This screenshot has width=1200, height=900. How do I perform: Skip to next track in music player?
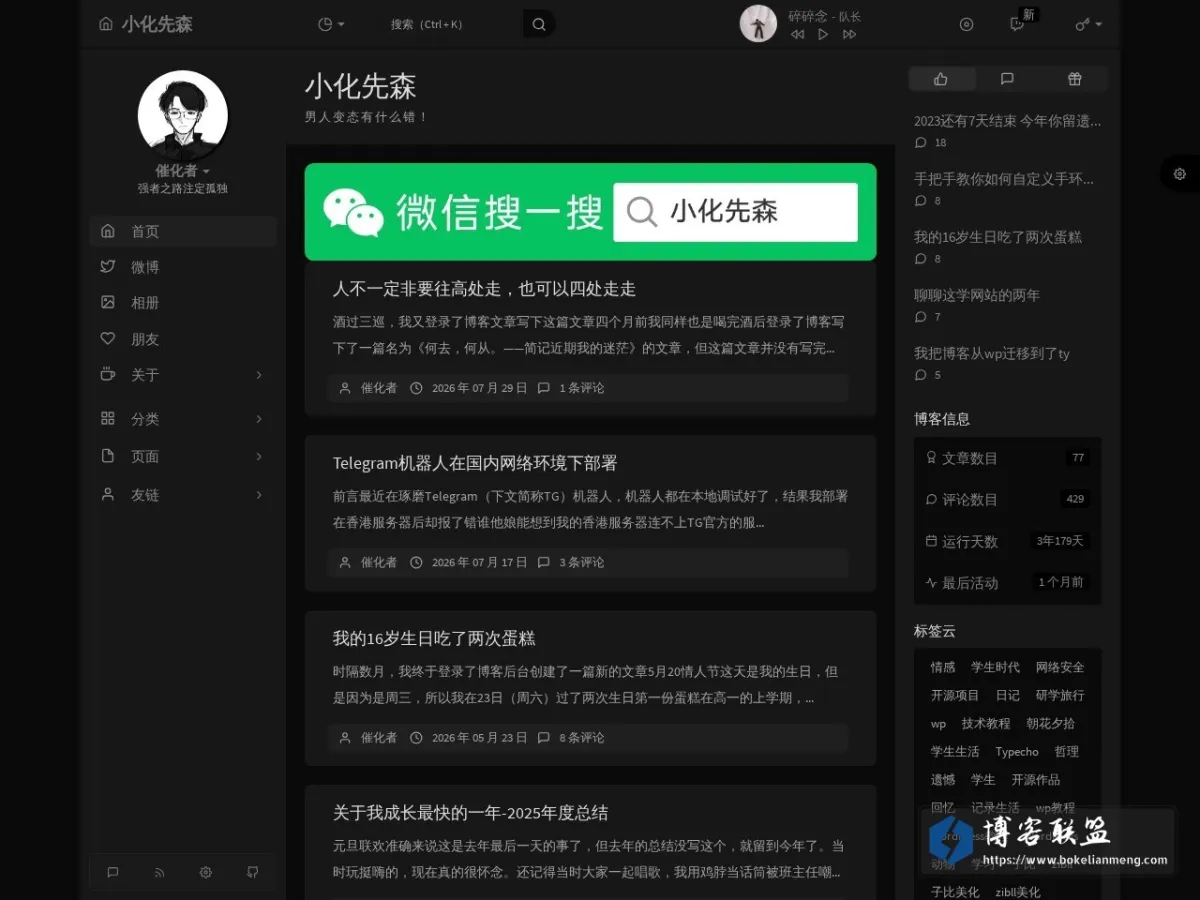[849, 34]
